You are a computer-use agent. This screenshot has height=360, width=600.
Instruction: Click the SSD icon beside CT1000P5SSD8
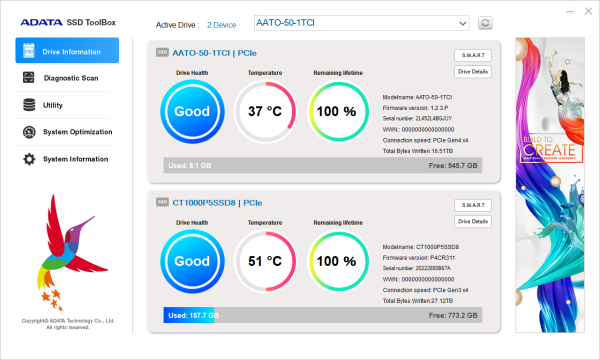click(x=162, y=202)
